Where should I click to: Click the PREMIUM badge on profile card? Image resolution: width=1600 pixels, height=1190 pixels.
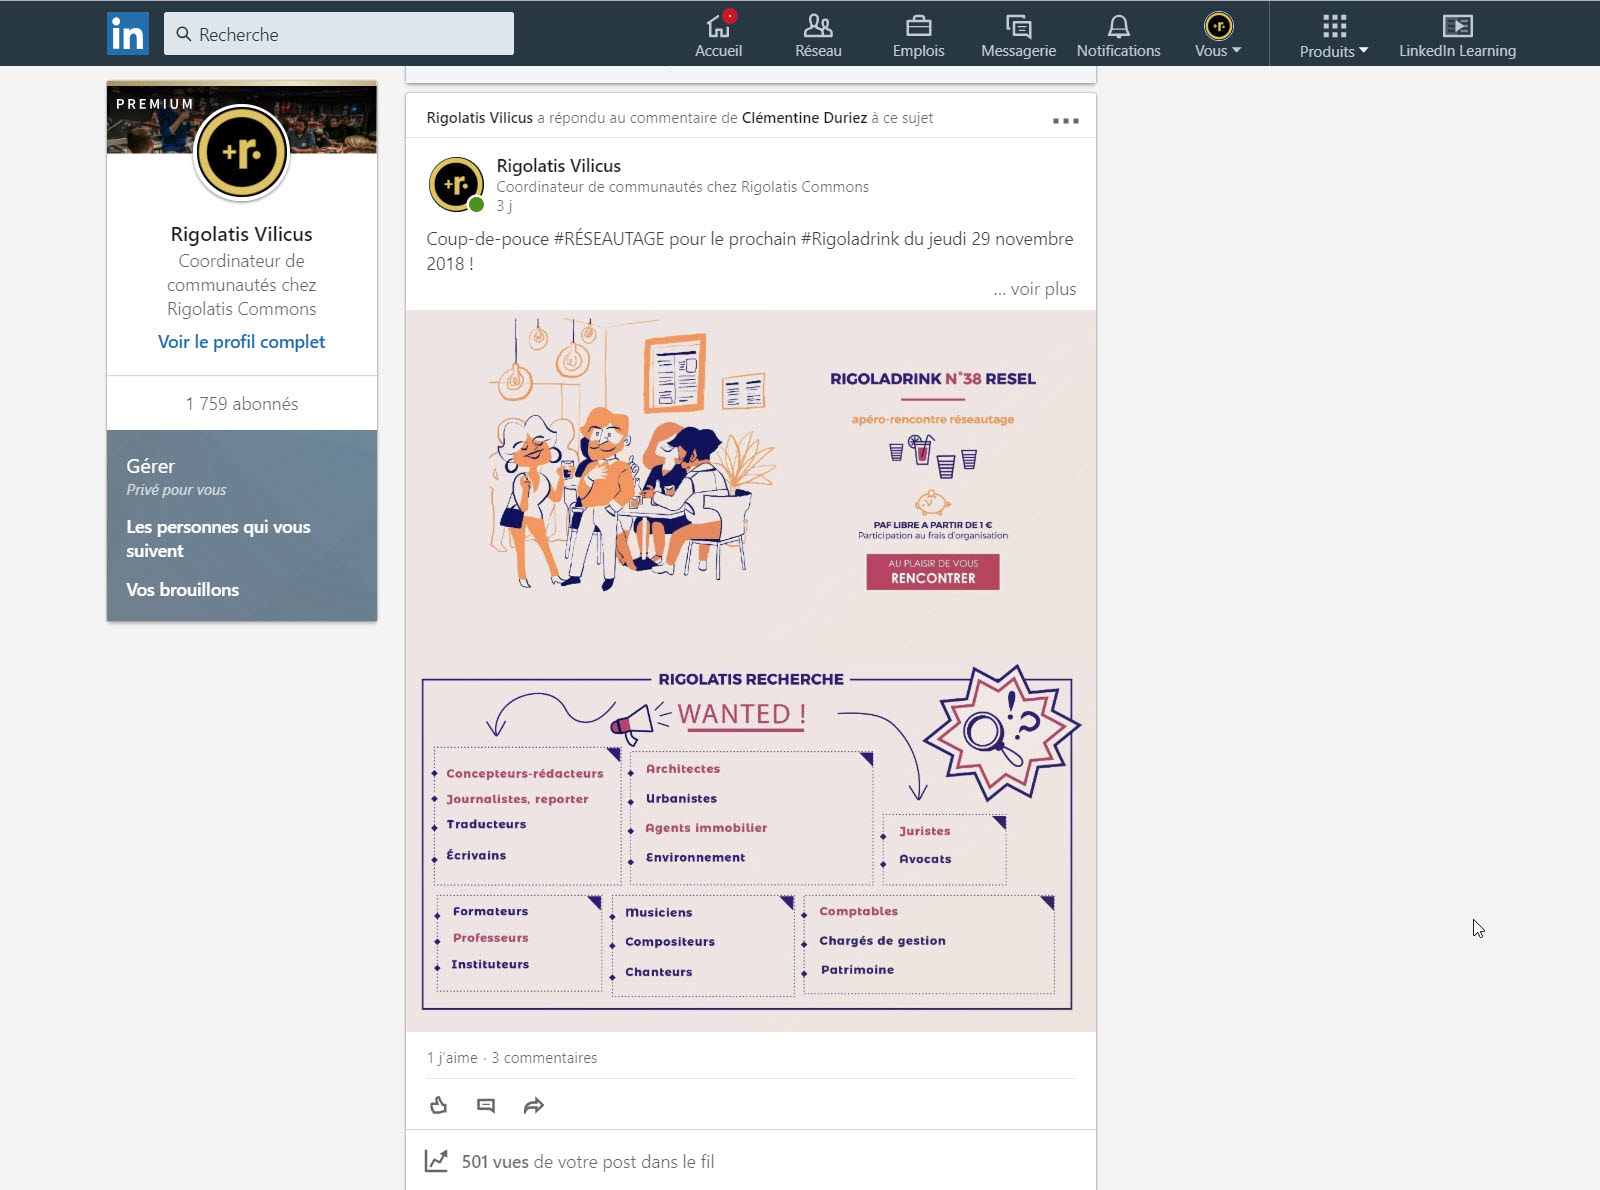[x=155, y=104]
